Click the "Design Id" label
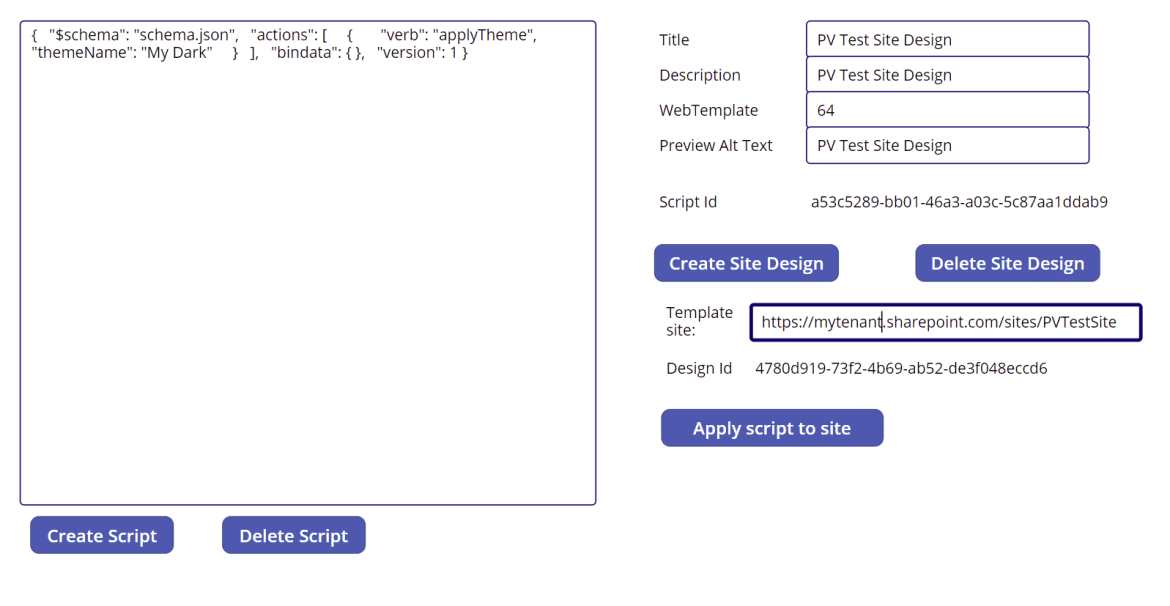1170x606 pixels. (x=699, y=368)
